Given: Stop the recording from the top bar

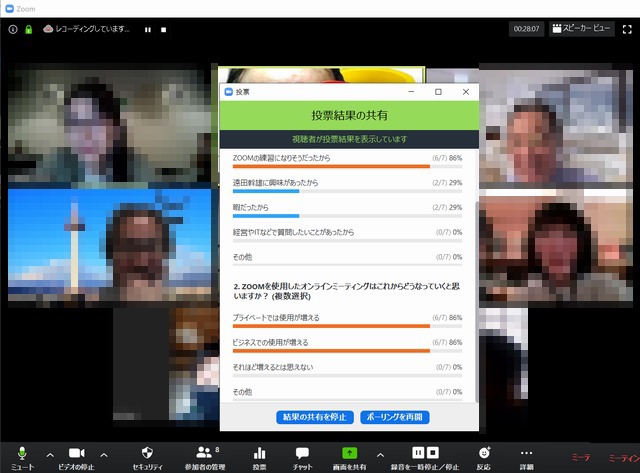Looking at the screenshot, I should [163, 30].
